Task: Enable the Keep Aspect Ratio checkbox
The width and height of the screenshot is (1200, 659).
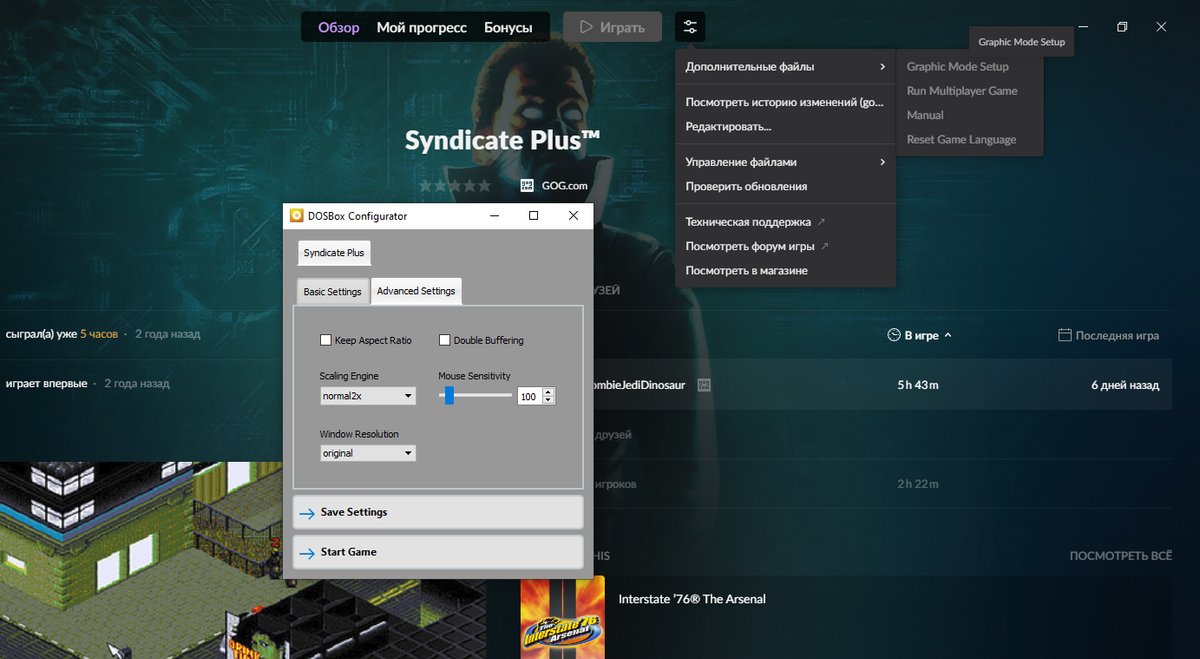Action: (x=326, y=340)
